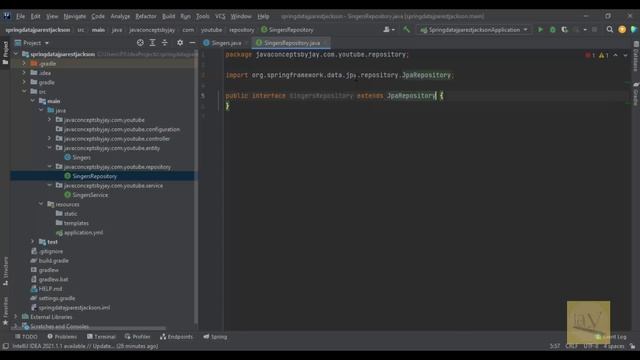
Task: Select Singers class in entity package
Action: point(81,158)
